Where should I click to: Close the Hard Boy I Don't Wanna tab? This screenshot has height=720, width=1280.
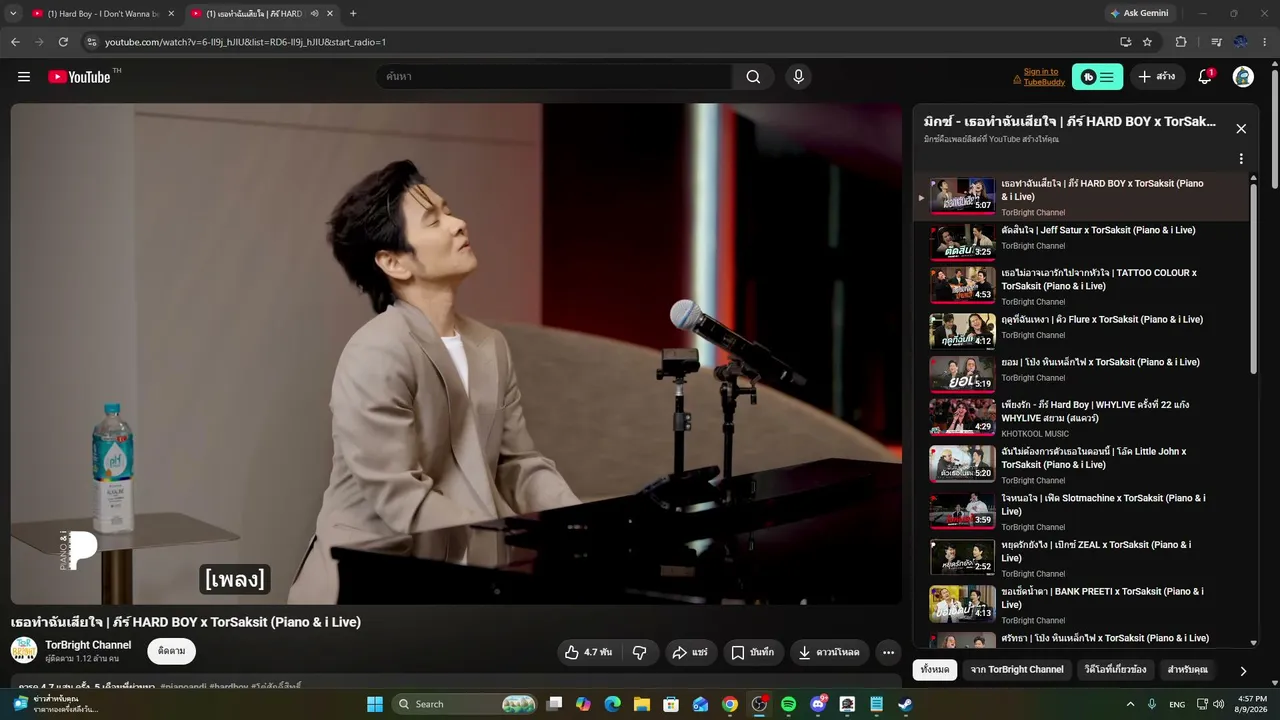171,14
